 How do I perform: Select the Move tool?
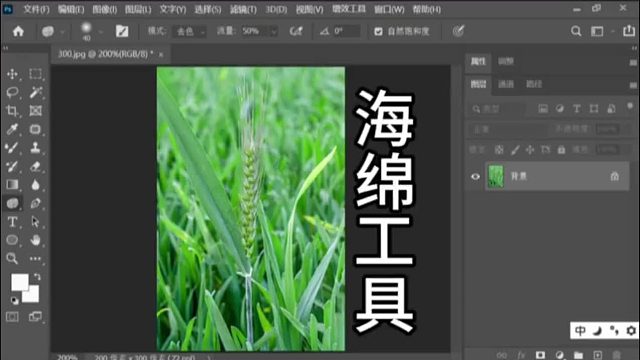12,74
